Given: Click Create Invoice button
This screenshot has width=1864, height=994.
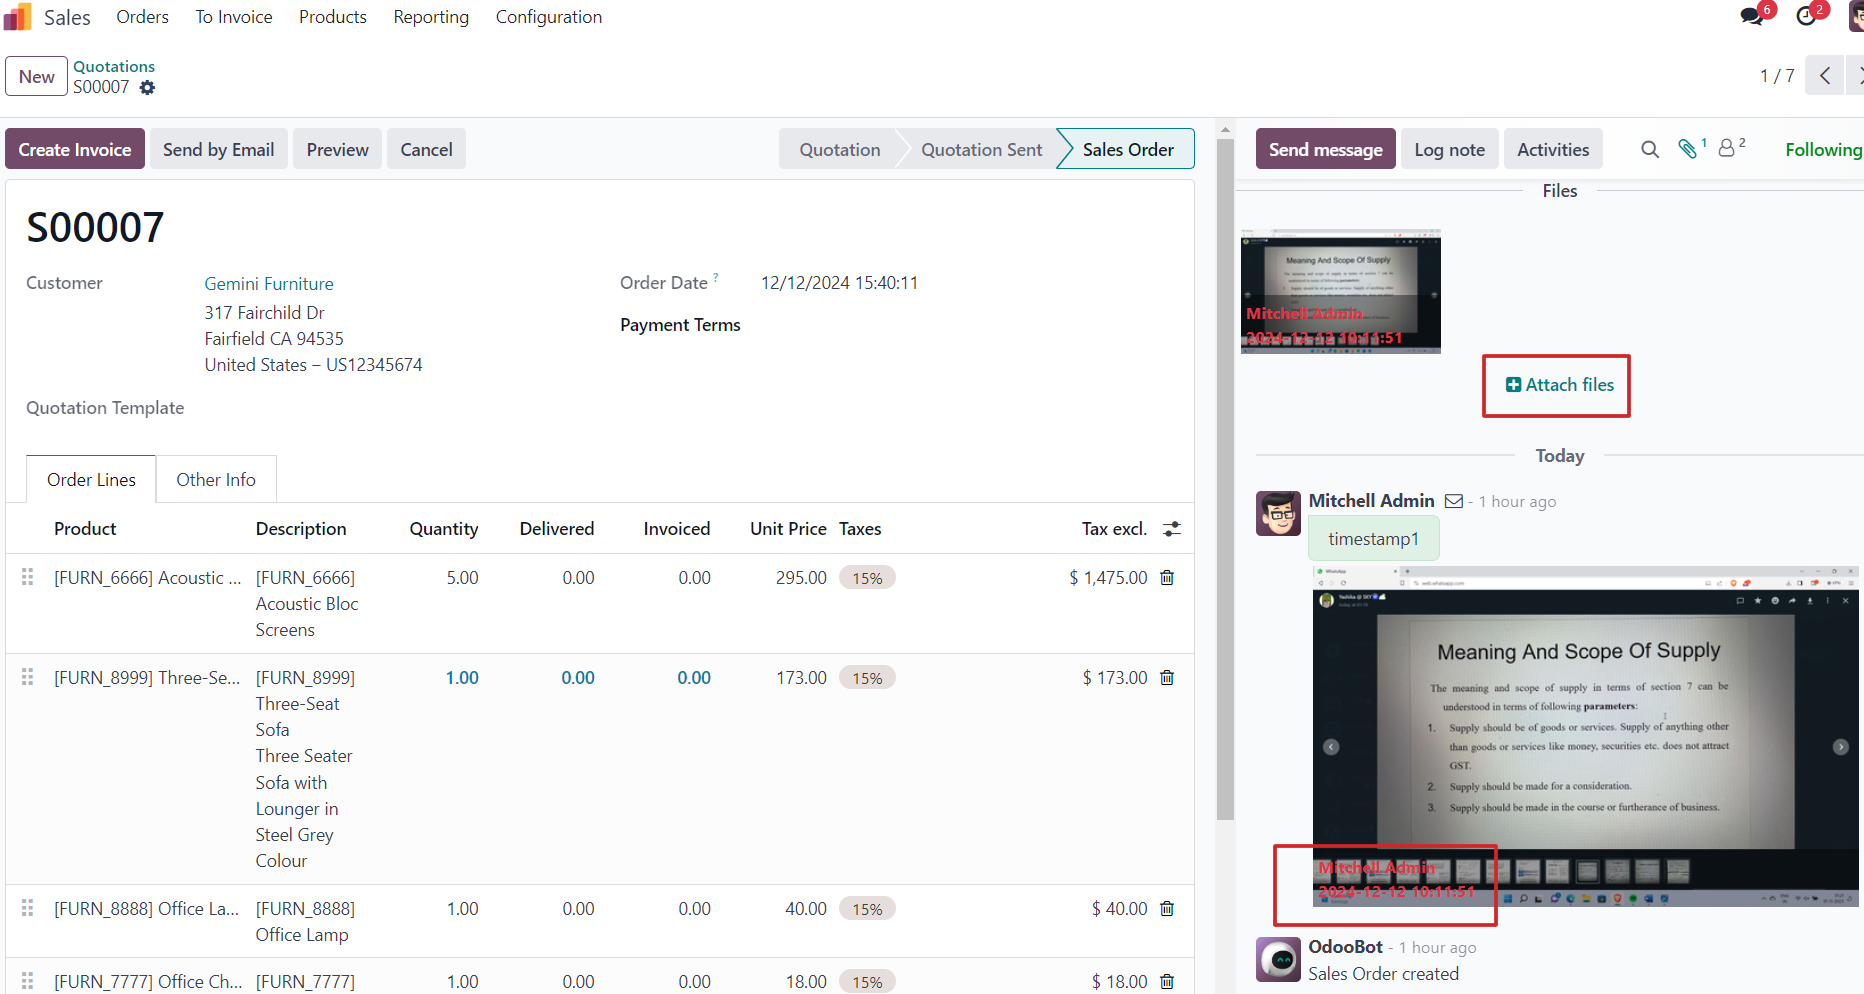Looking at the screenshot, I should point(75,149).
